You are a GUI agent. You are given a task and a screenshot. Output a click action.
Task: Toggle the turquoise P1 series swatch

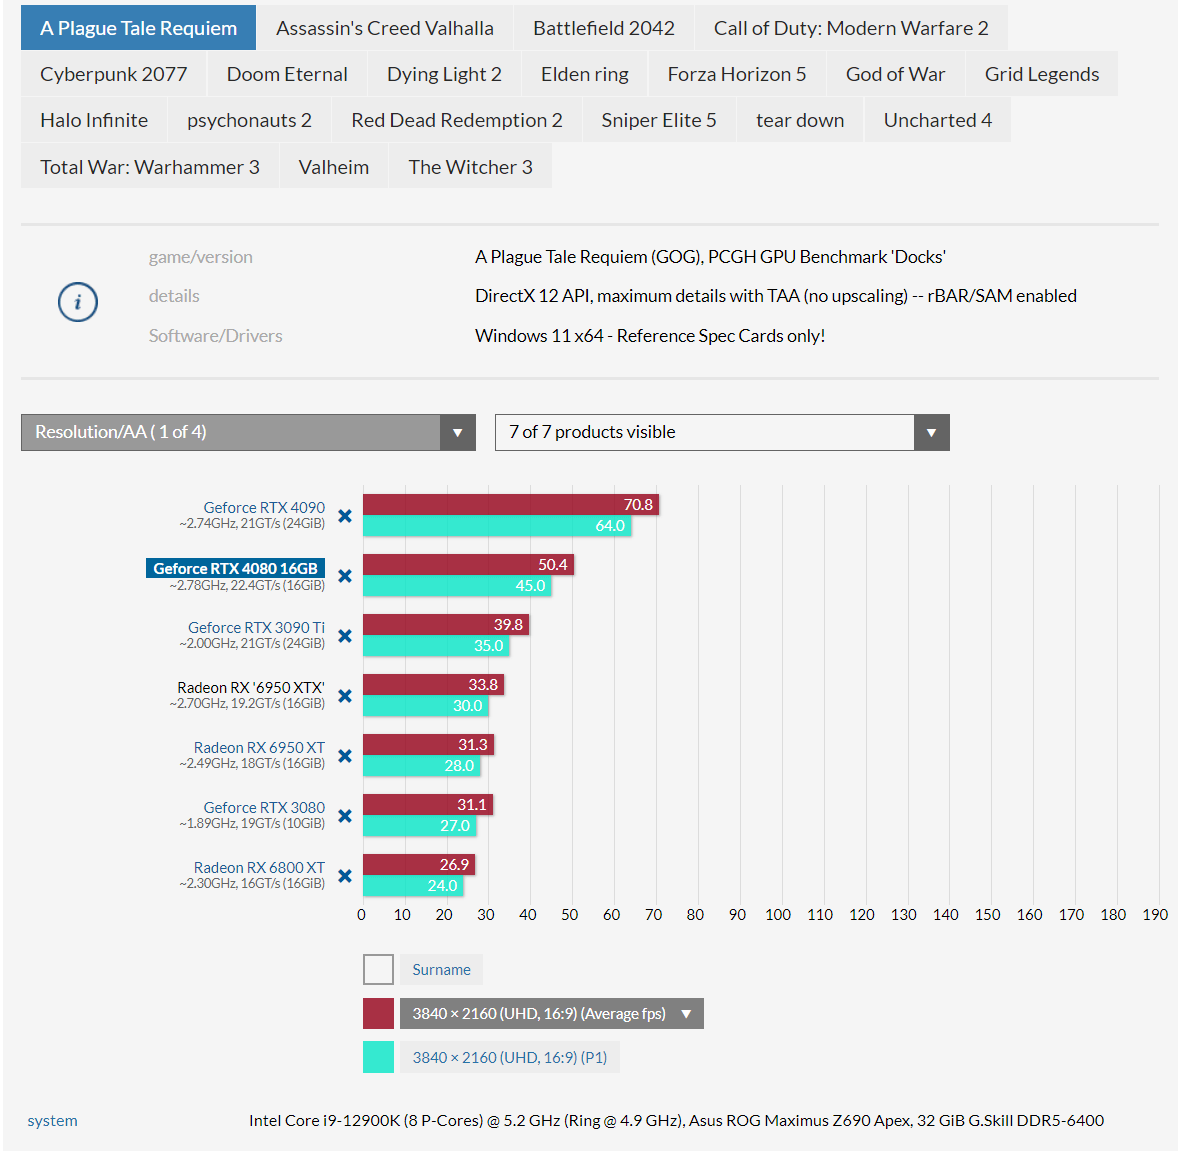point(378,1057)
